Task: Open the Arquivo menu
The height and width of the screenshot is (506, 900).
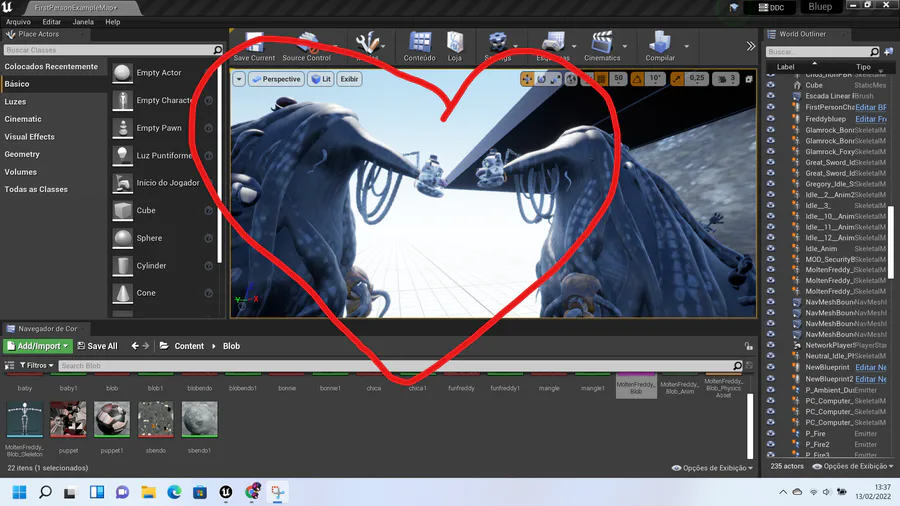Action: click(x=18, y=22)
